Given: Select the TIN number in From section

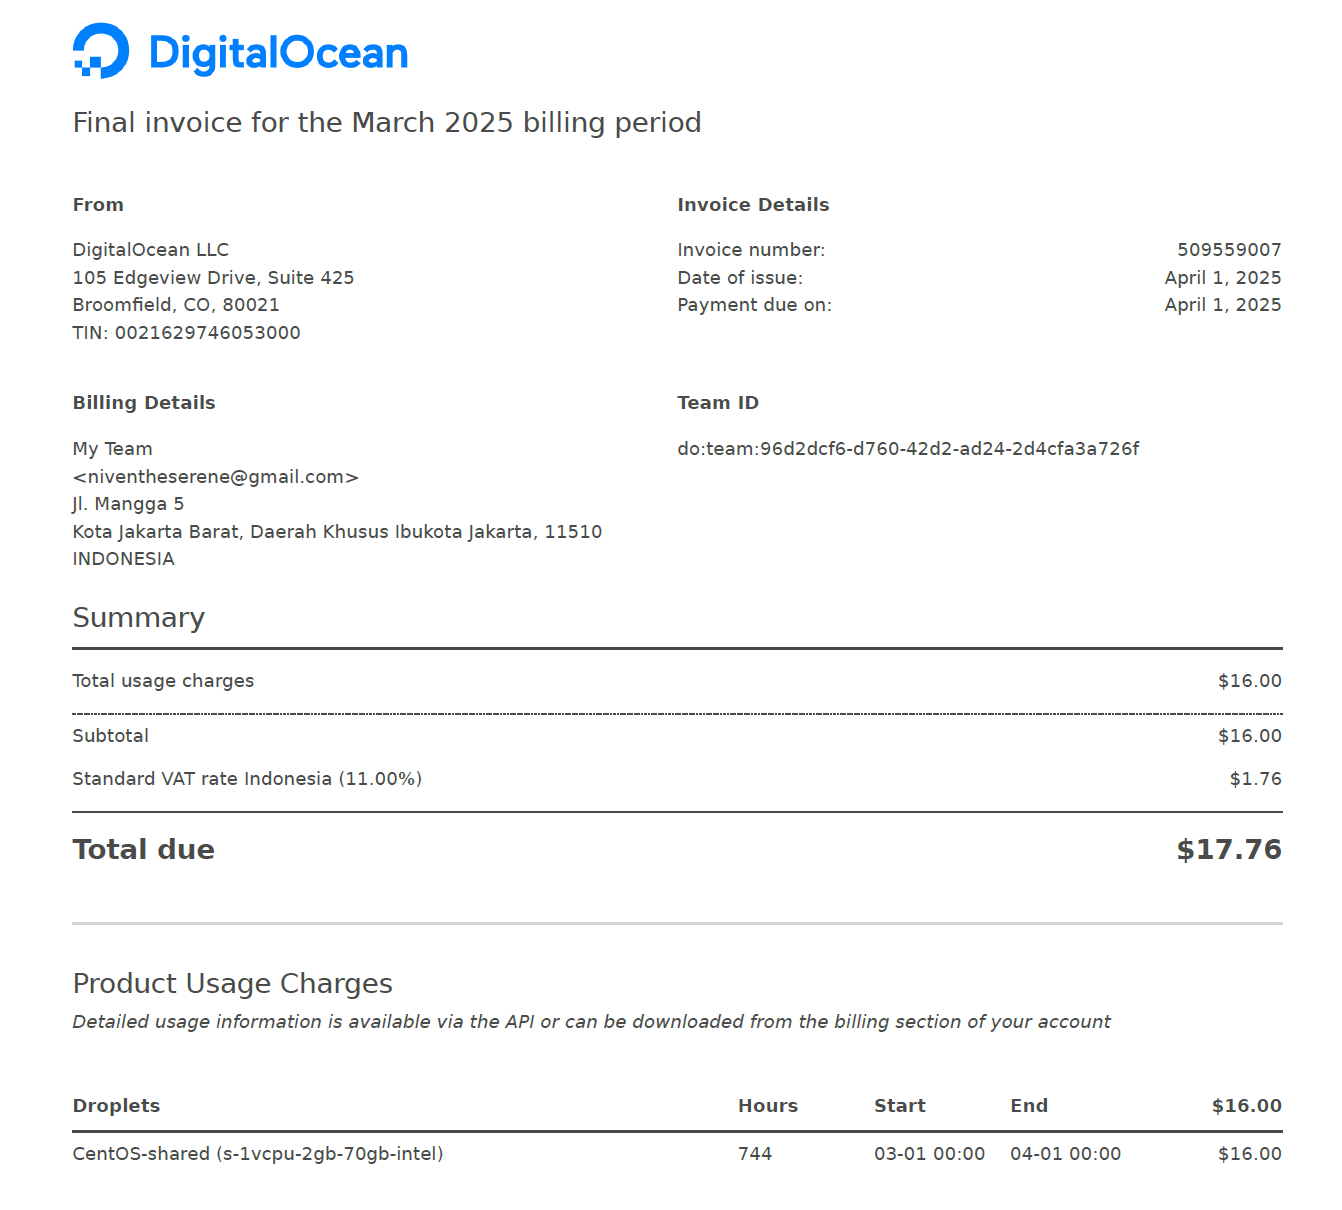Looking at the screenshot, I should click(x=207, y=333).
